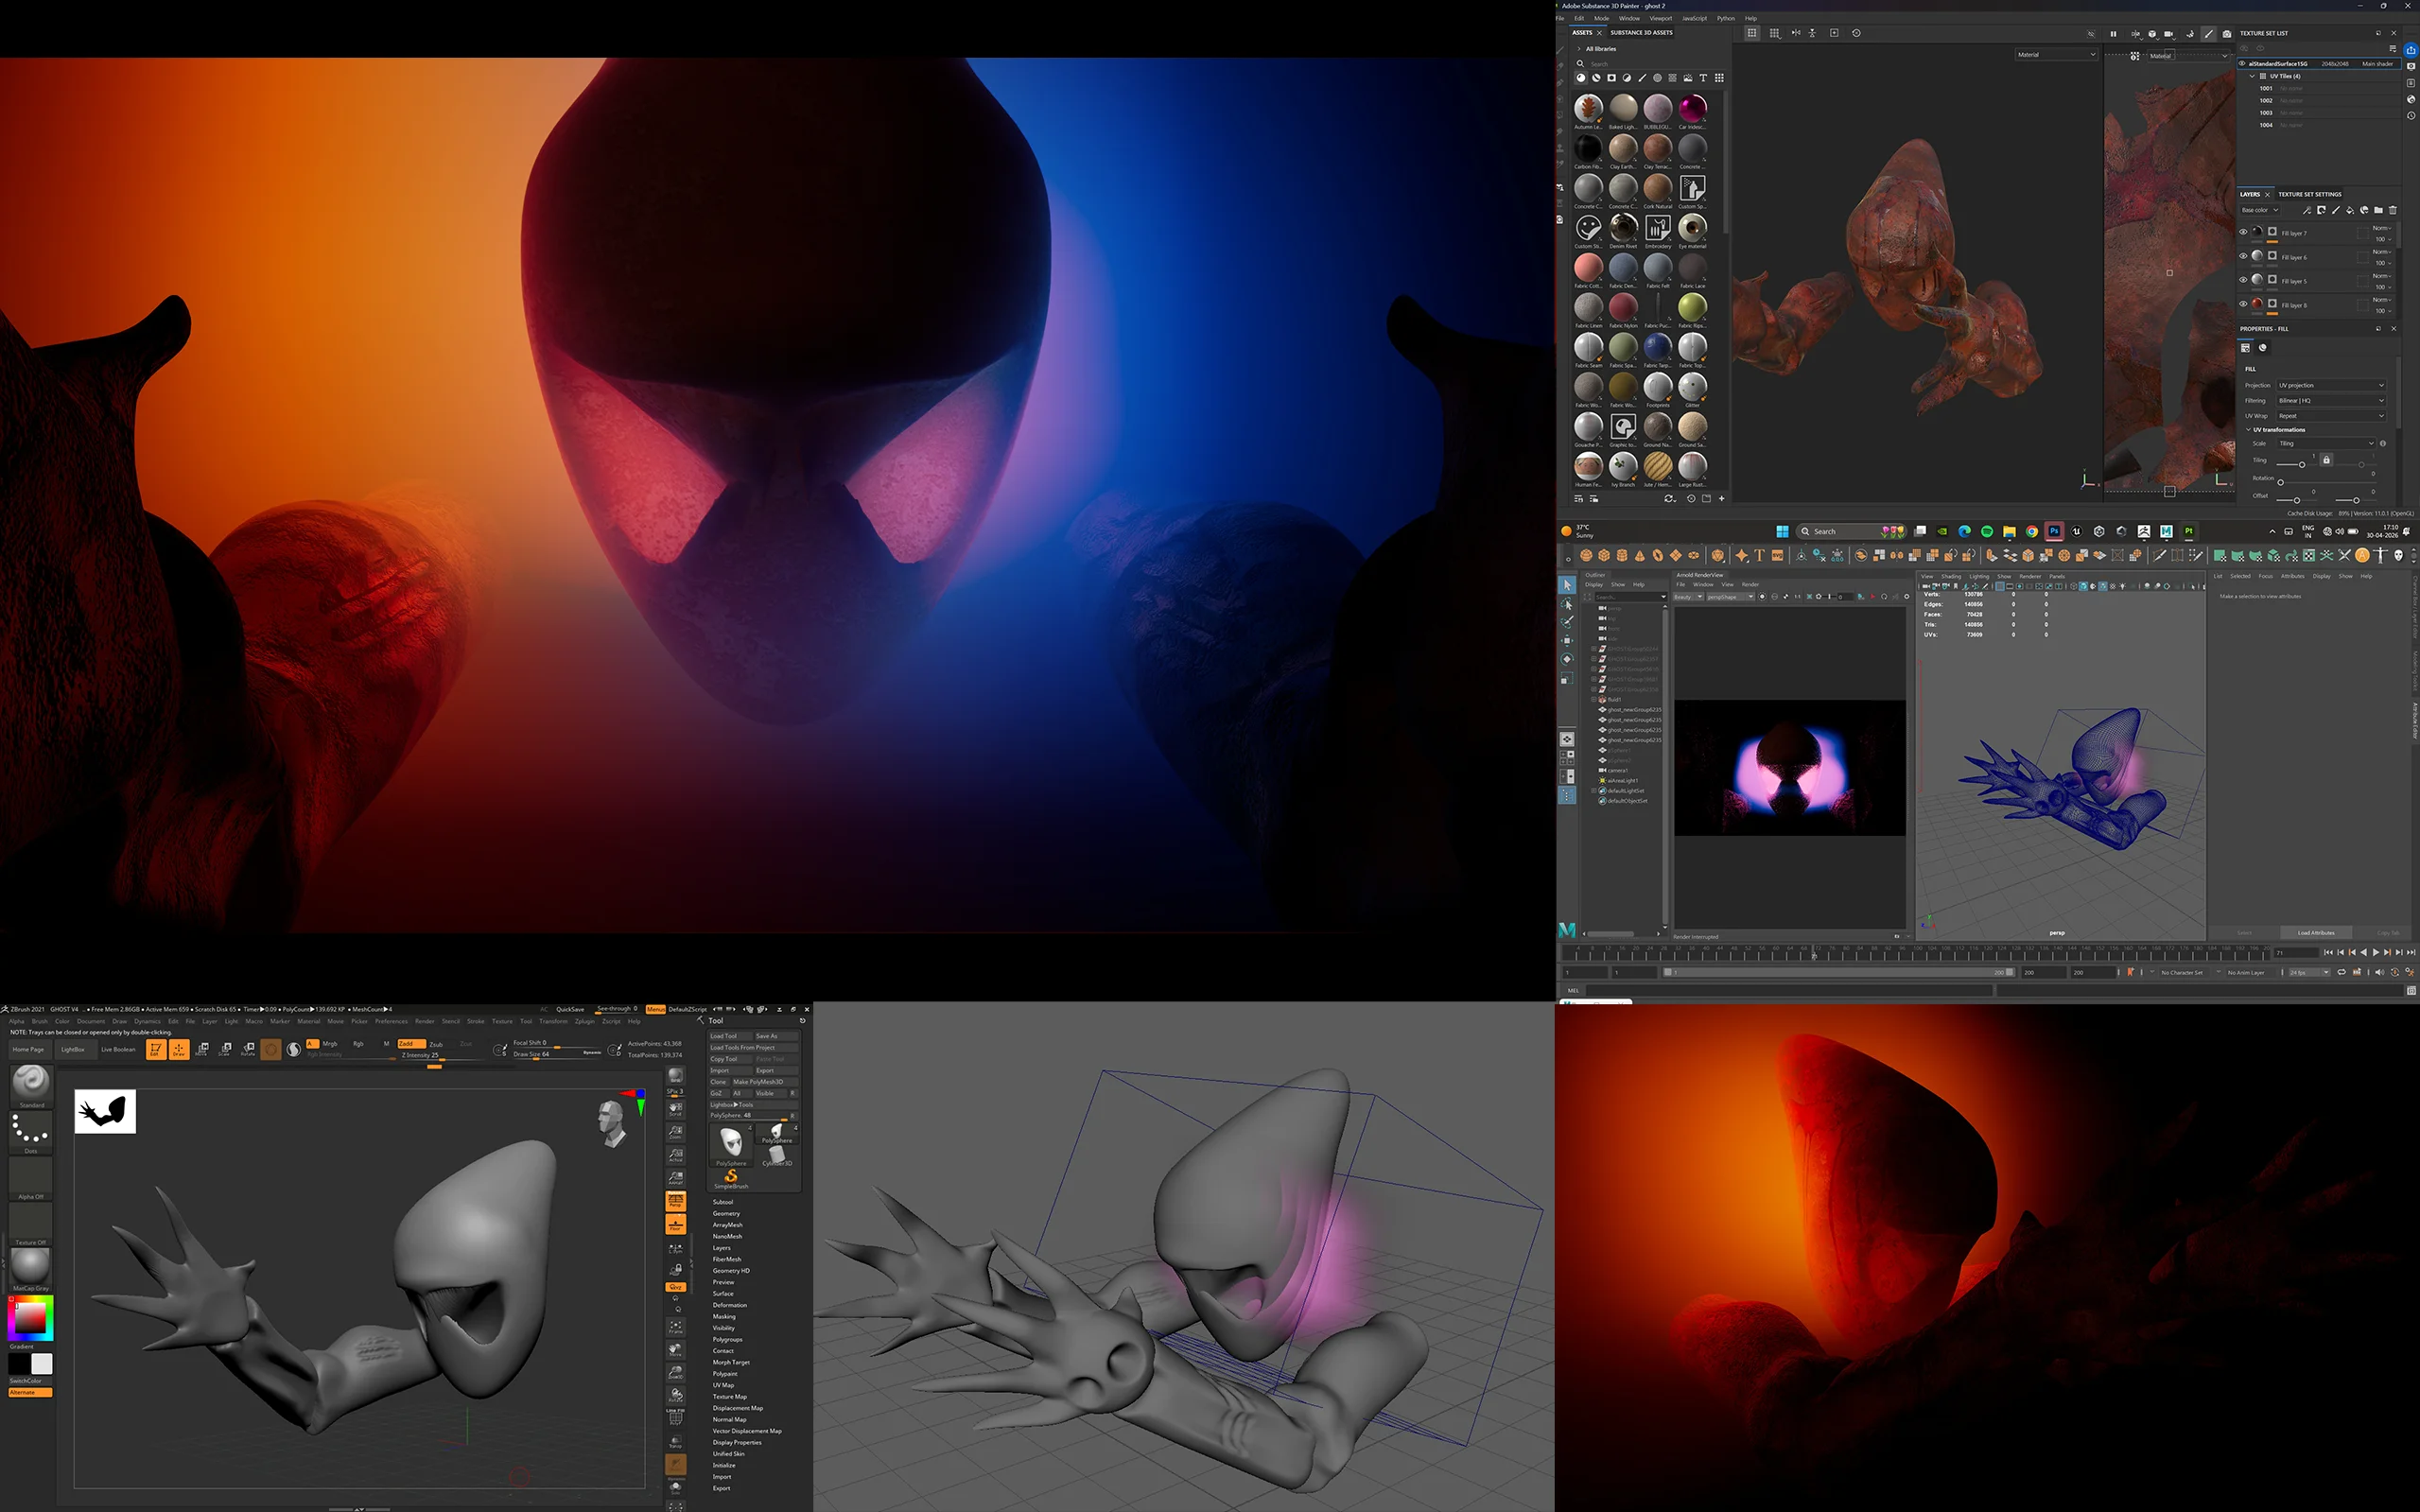Open Spotify from the Windows taskbar
Image resolution: width=2420 pixels, height=1512 pixels.
pos(1987,532)
